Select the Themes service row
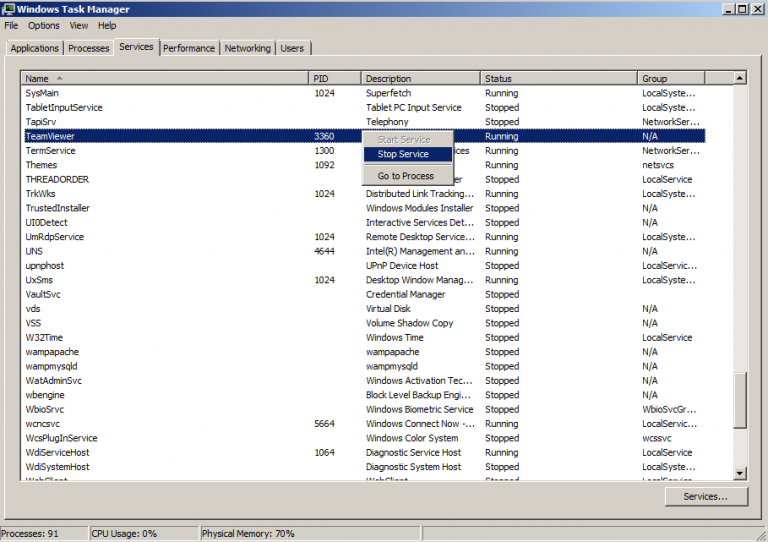Image resolution: width=768 pixels, height=542 pixels. coord(365,165)
